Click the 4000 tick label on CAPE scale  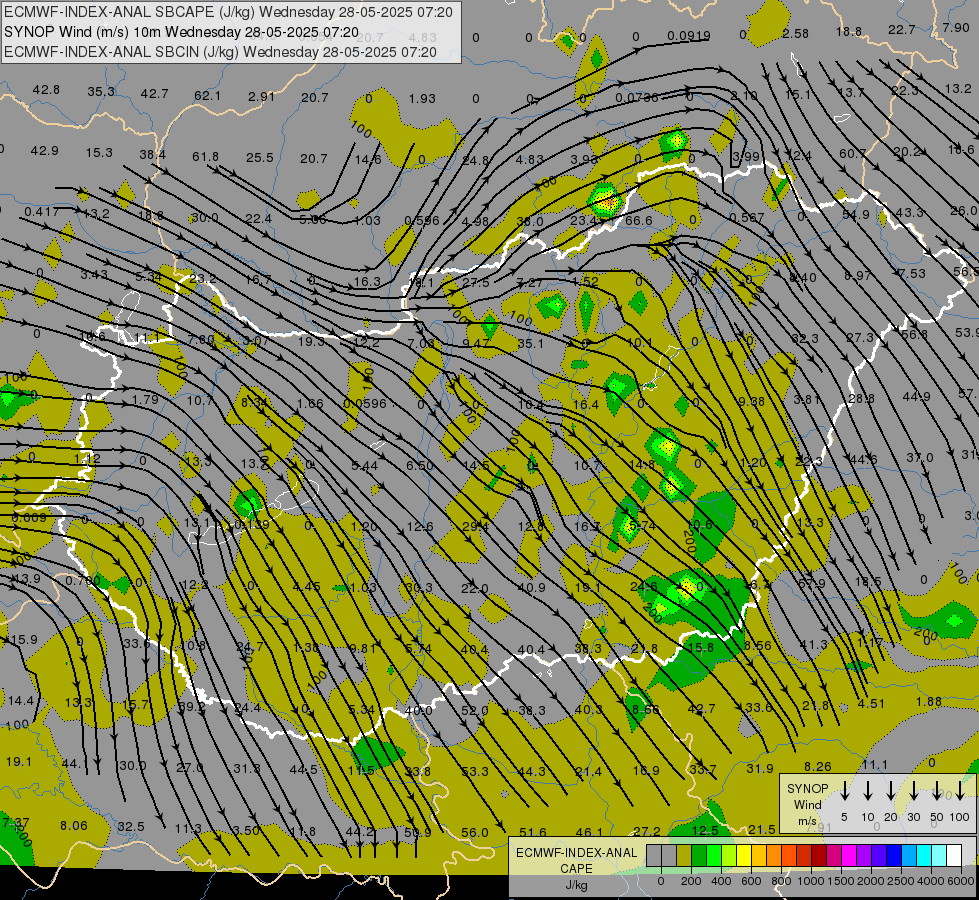(x=930, y=881)
